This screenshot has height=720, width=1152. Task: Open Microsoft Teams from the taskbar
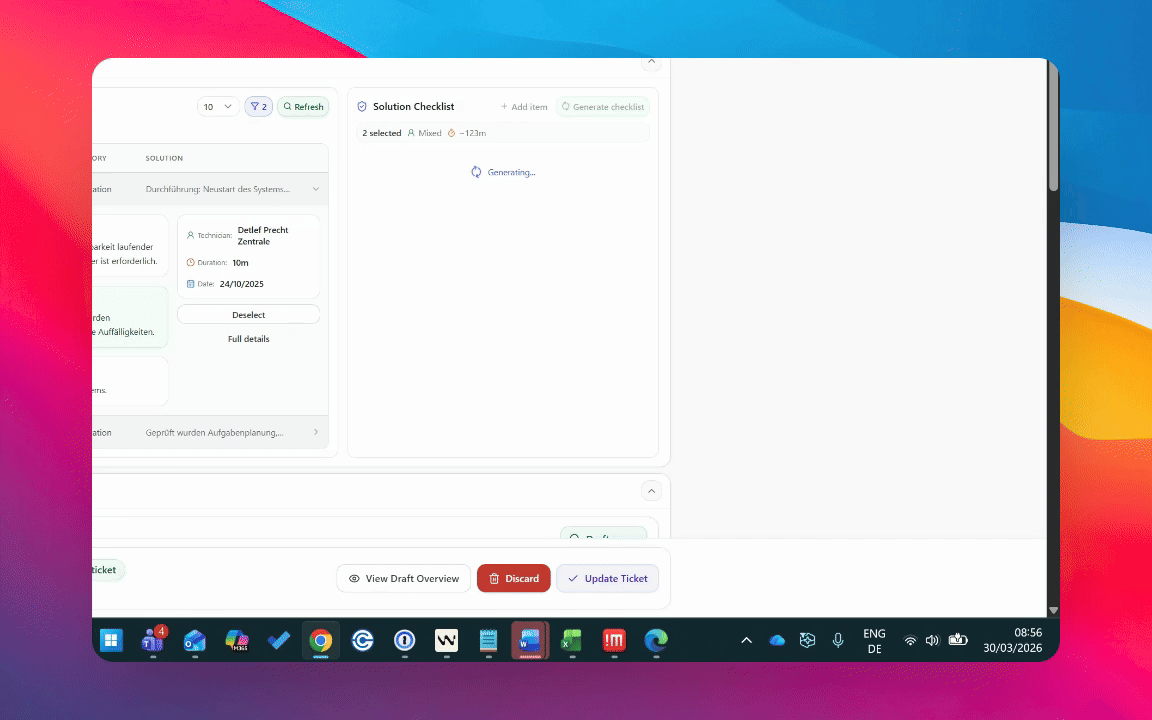153,641
